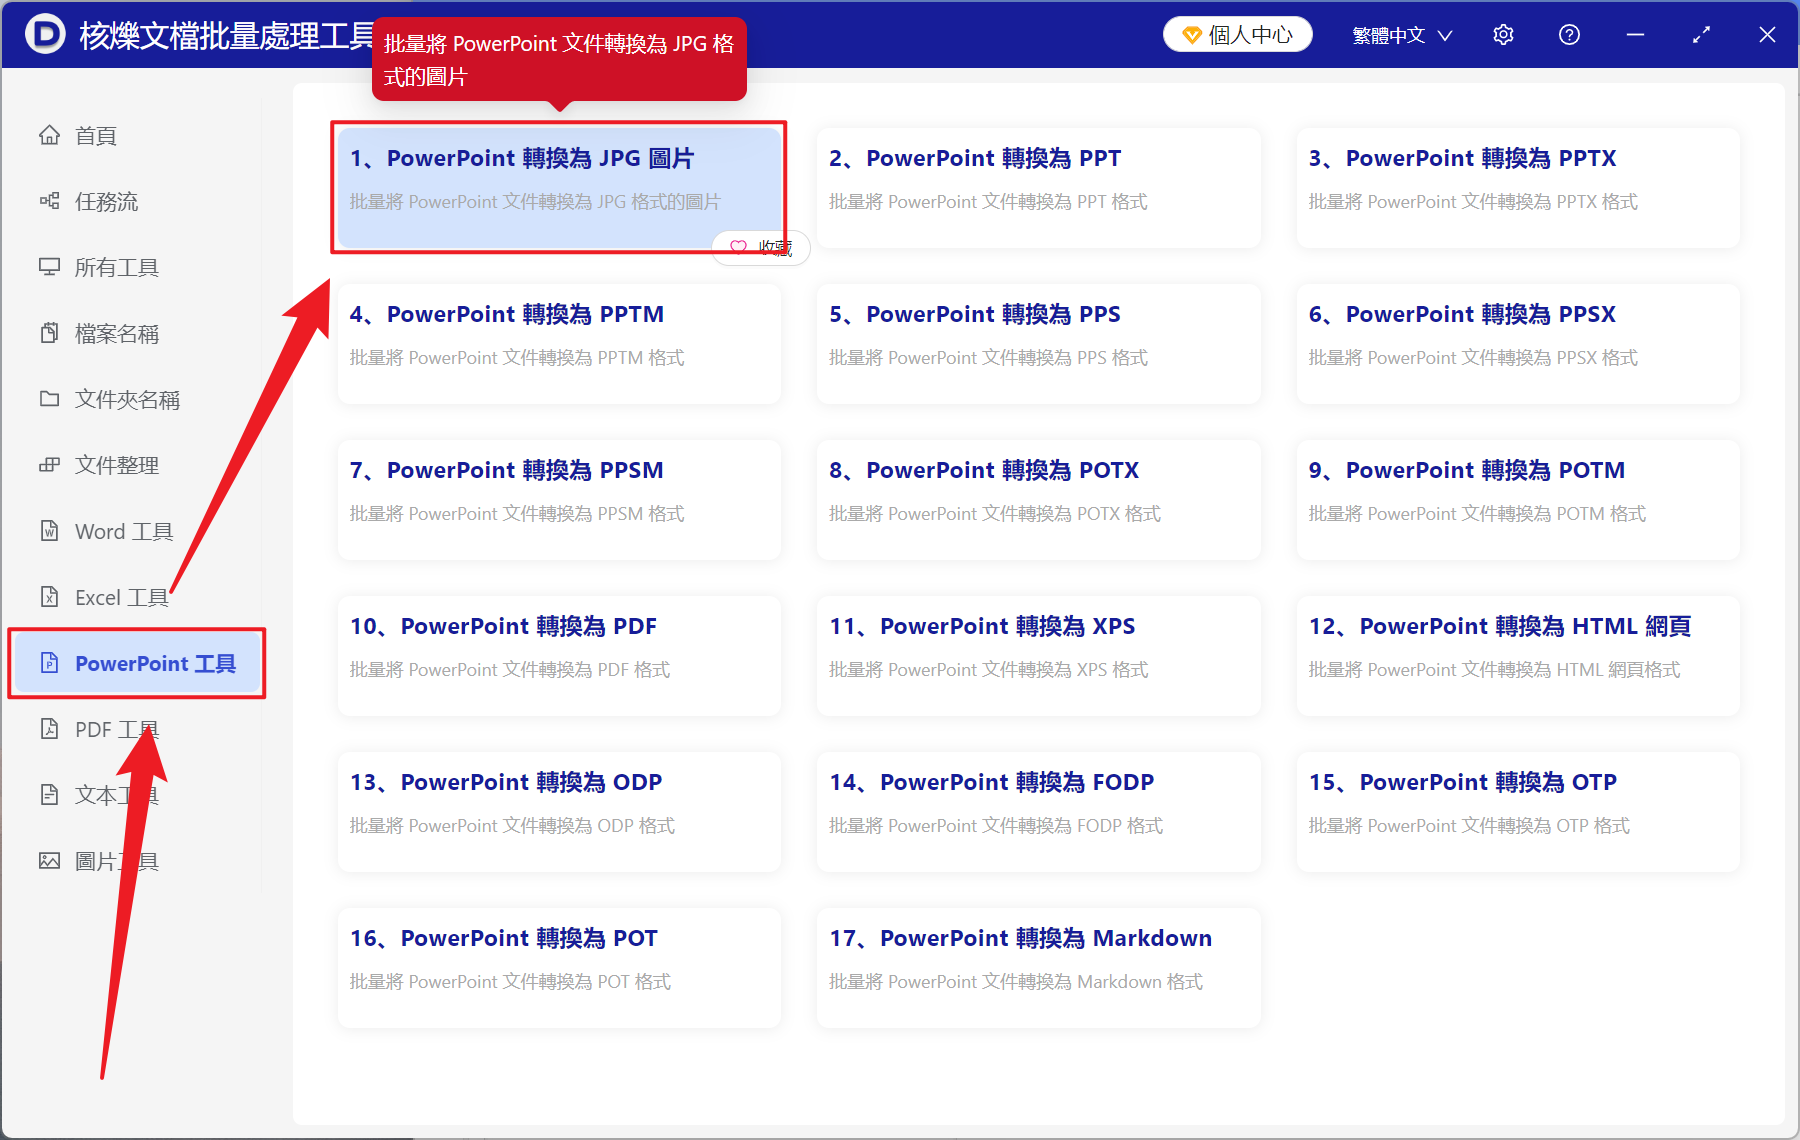
Task: Click the folder icon beside 文件夾名稱
Action: pos(49,399)
